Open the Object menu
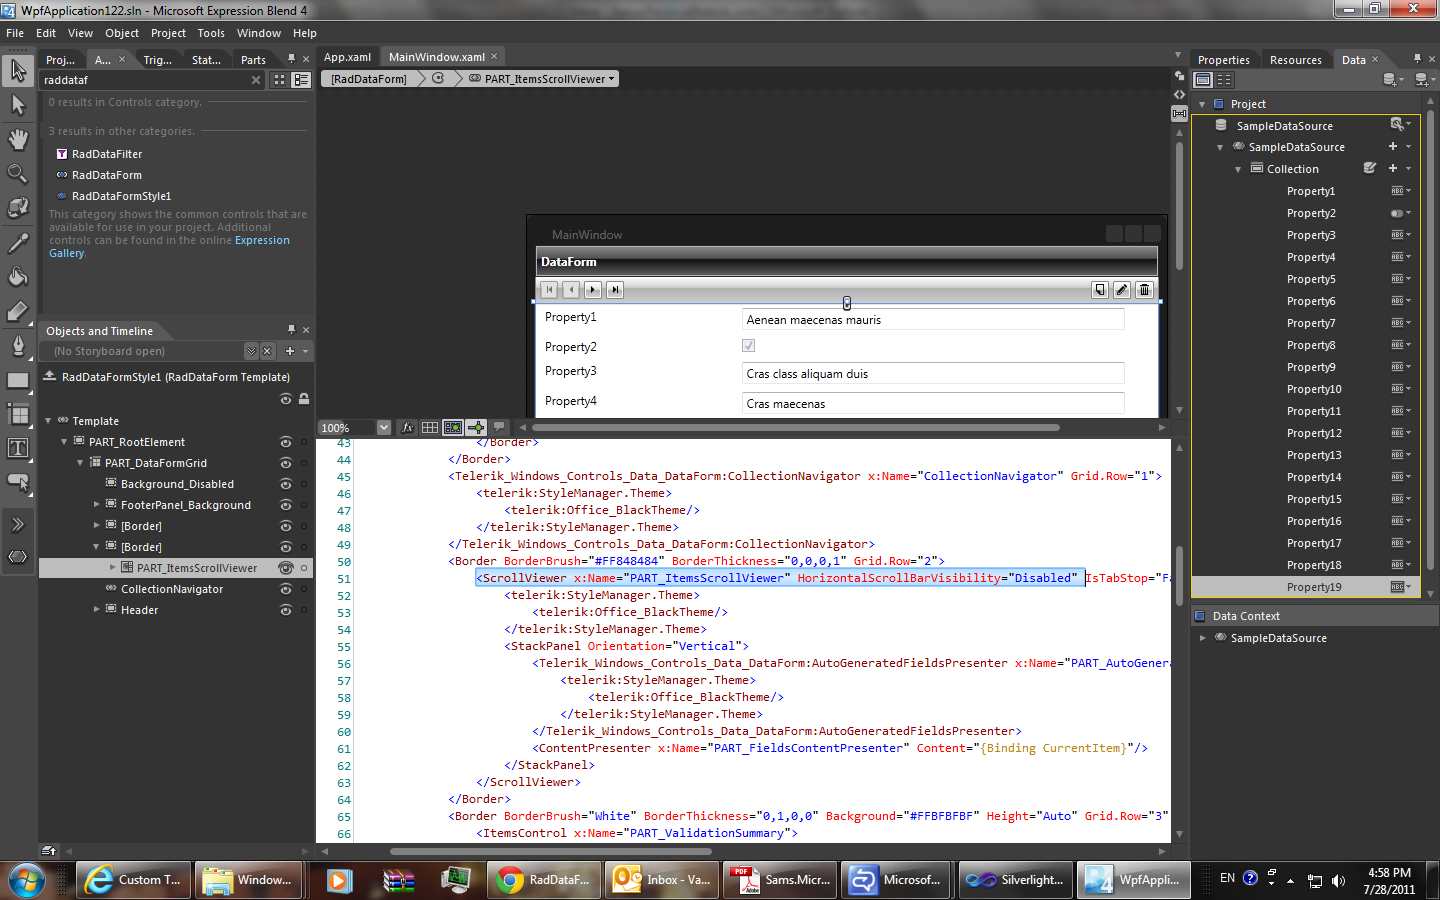 122,33
